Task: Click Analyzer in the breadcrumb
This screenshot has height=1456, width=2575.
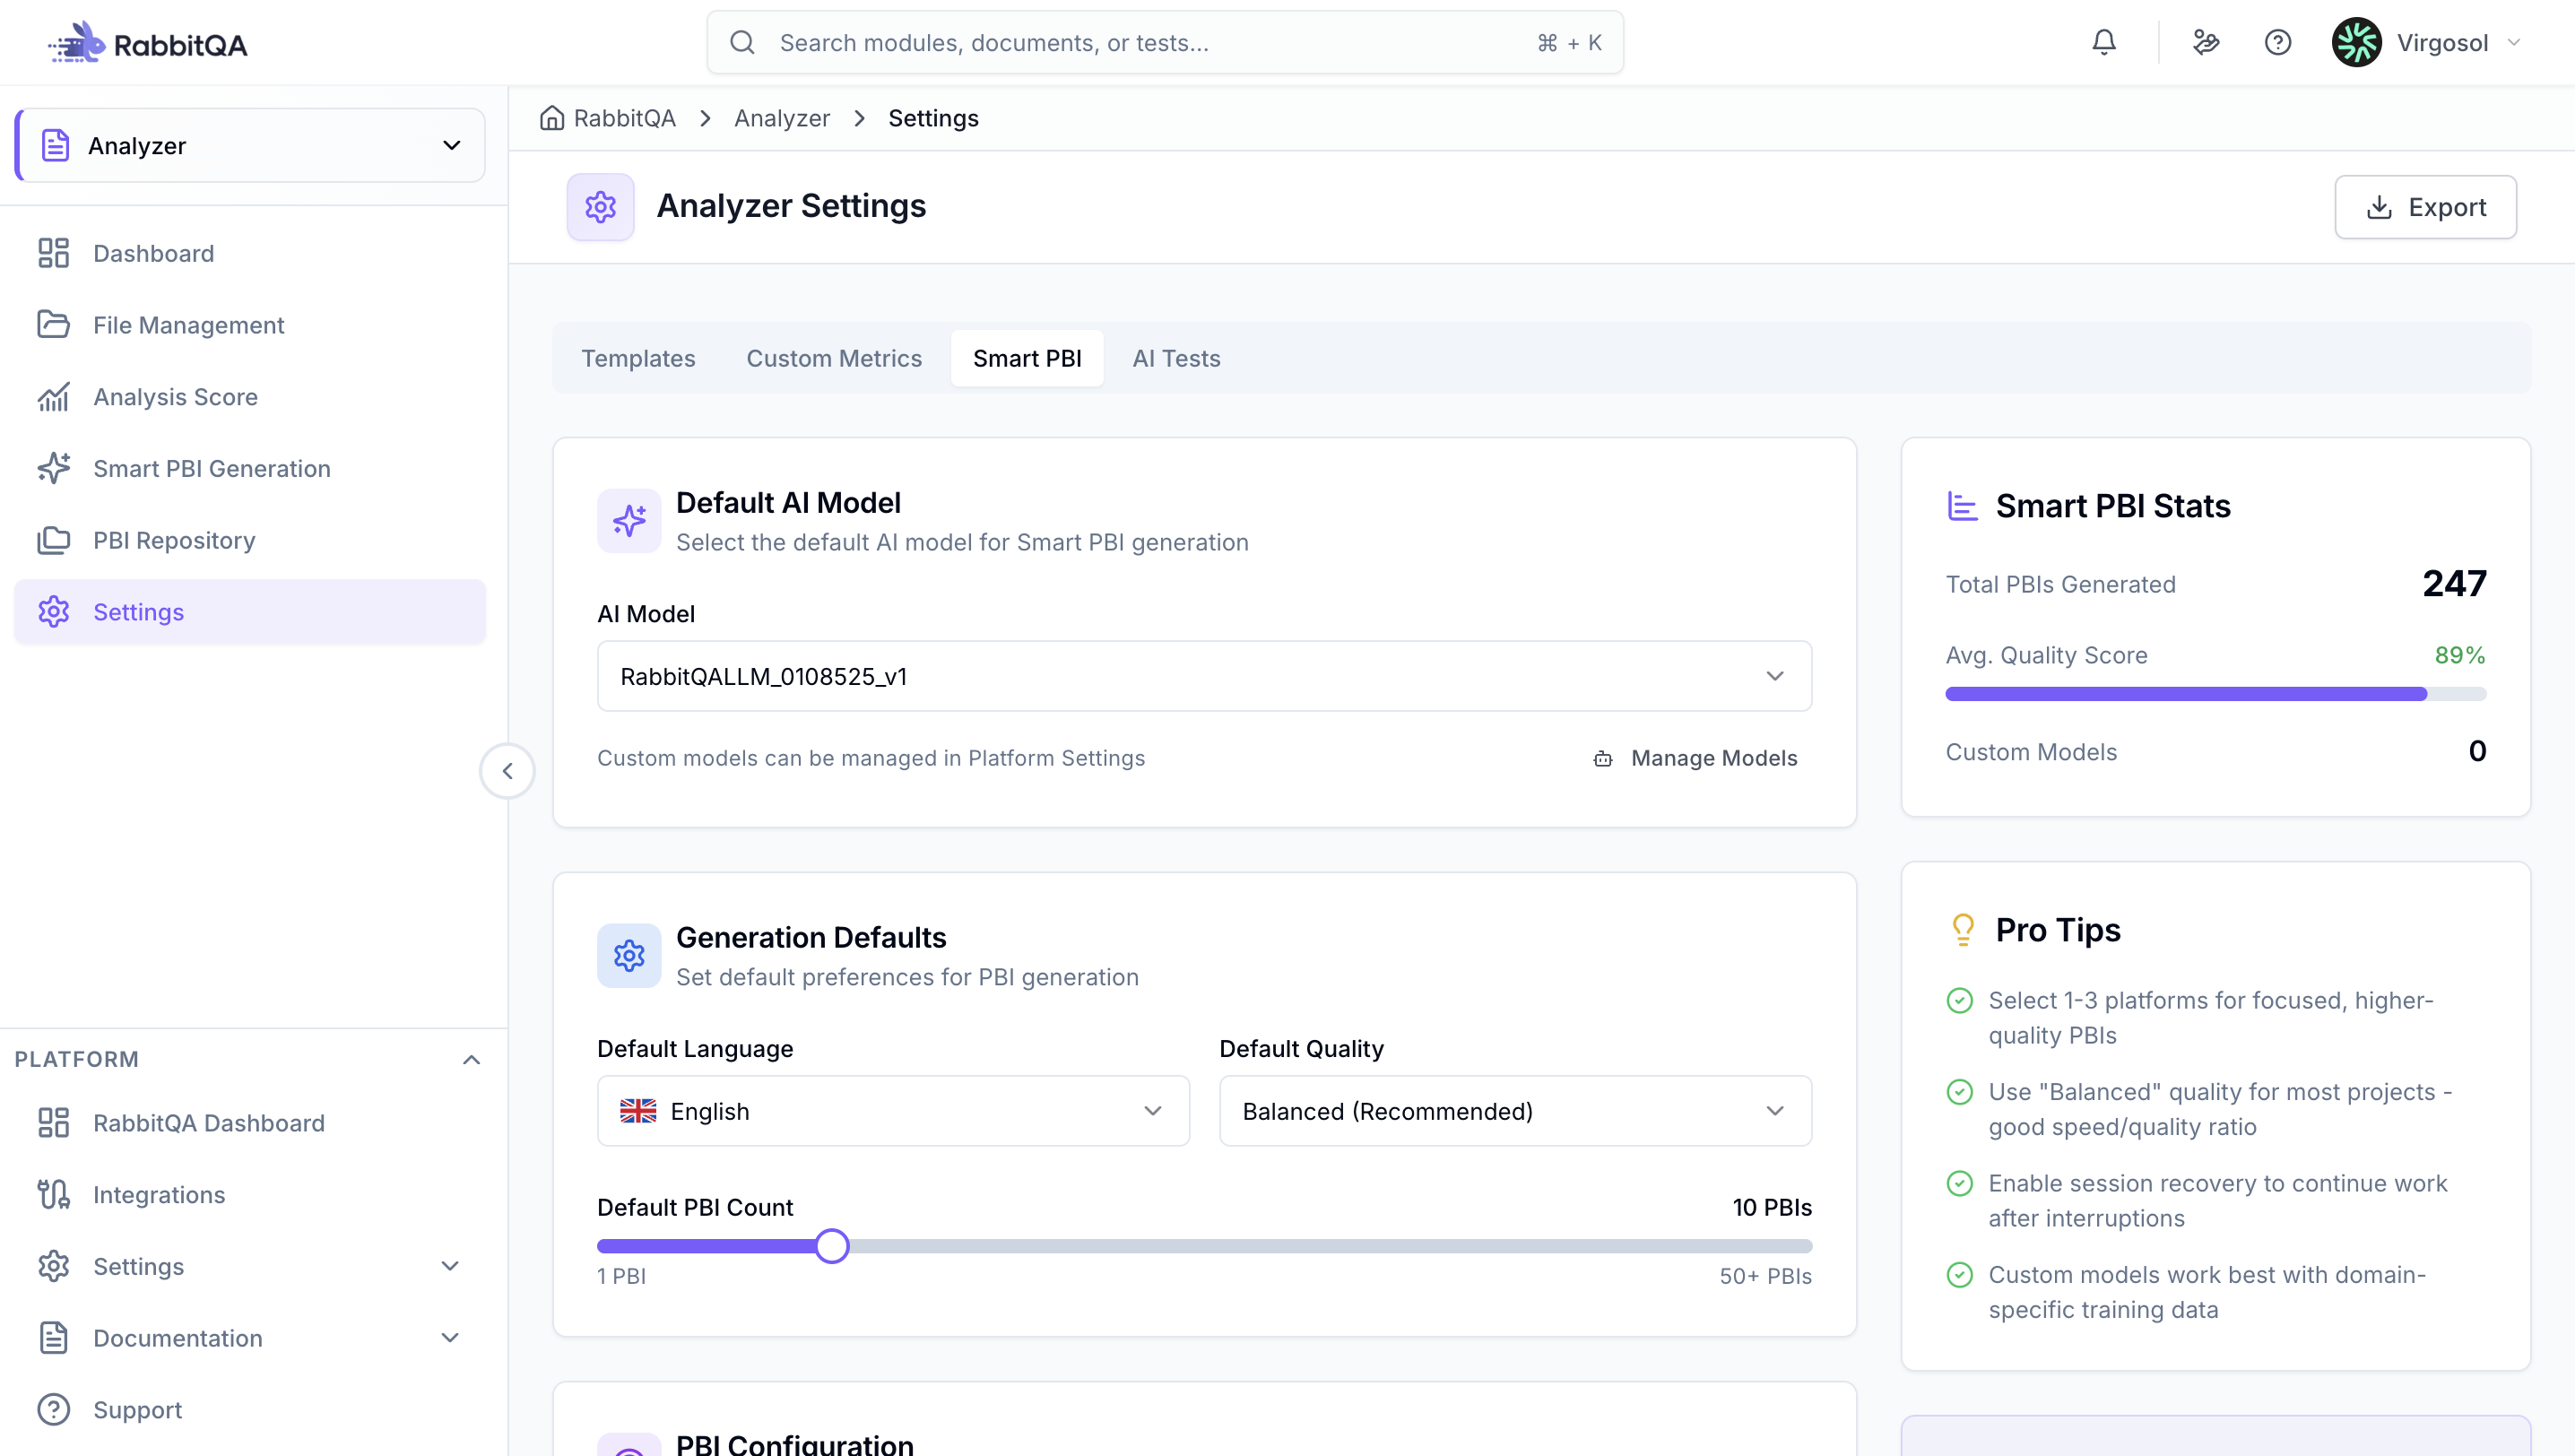Action: pos(781,118)
